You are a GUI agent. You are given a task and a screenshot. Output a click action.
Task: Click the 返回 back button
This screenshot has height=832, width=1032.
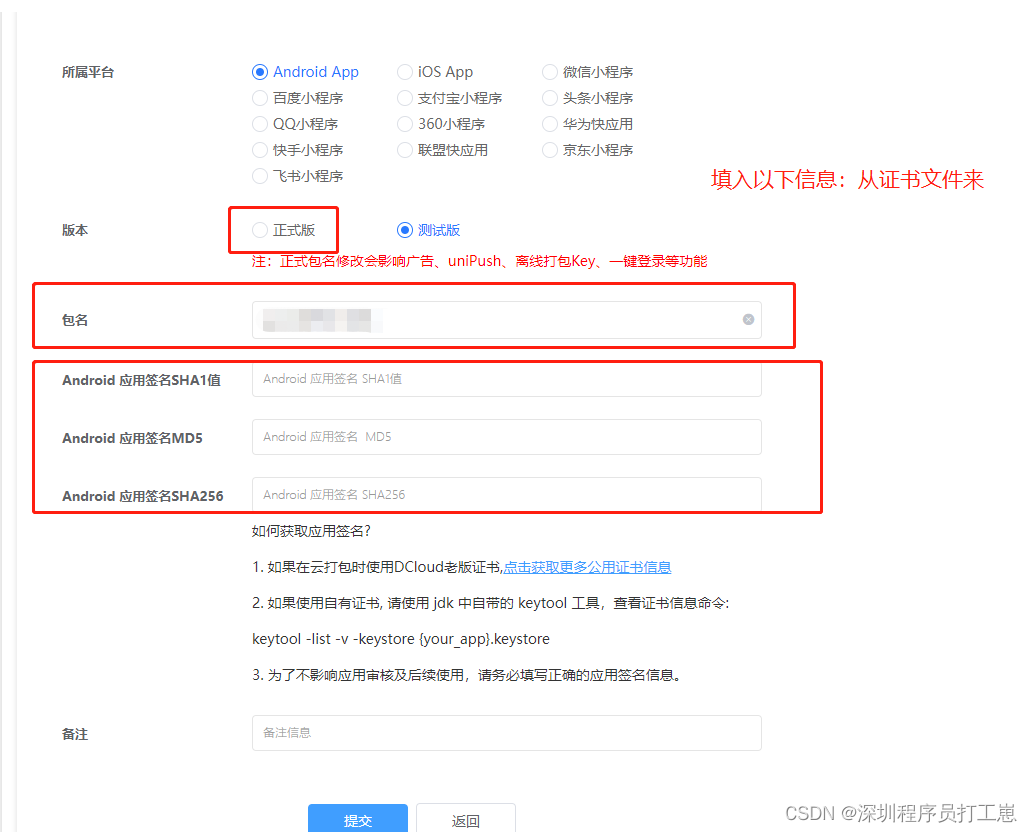pyautogui.click(x=466, y=819)
